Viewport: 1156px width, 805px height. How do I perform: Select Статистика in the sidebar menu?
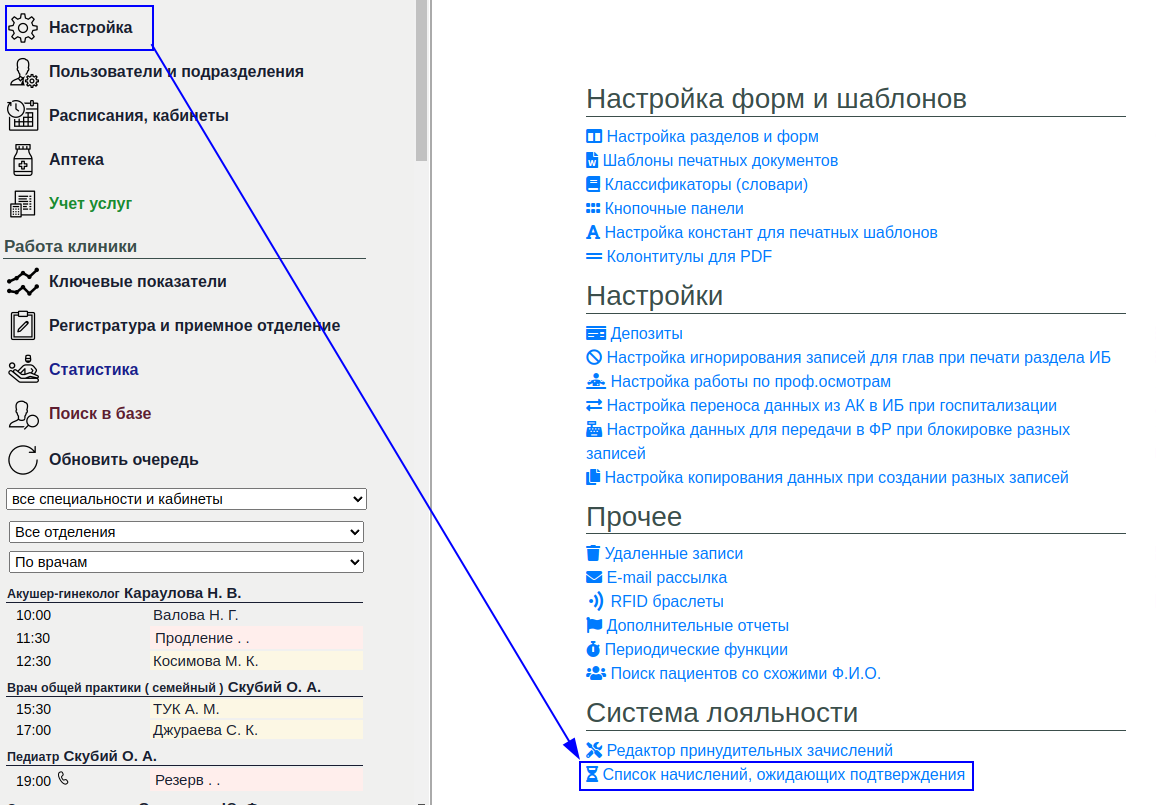point(93,370)
